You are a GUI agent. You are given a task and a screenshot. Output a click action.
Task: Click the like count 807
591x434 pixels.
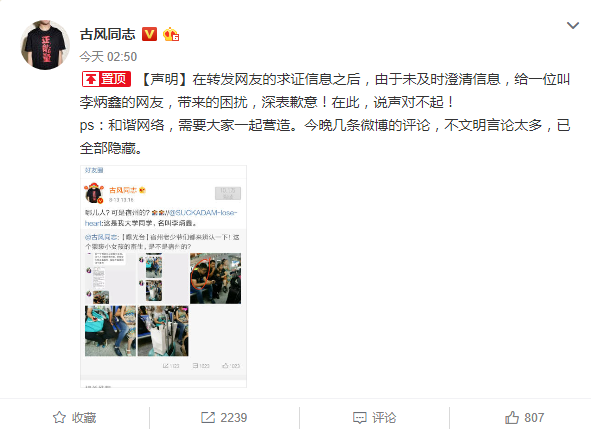(x=534, y=417)
